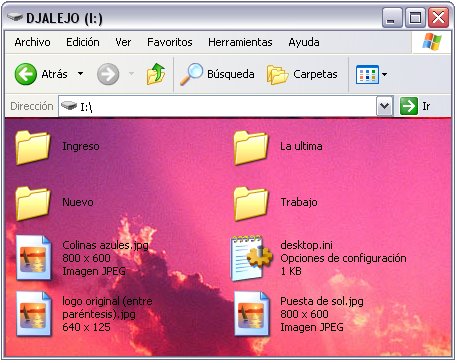
Task: Click the address bar showing I:\
Action: [217, 106]
